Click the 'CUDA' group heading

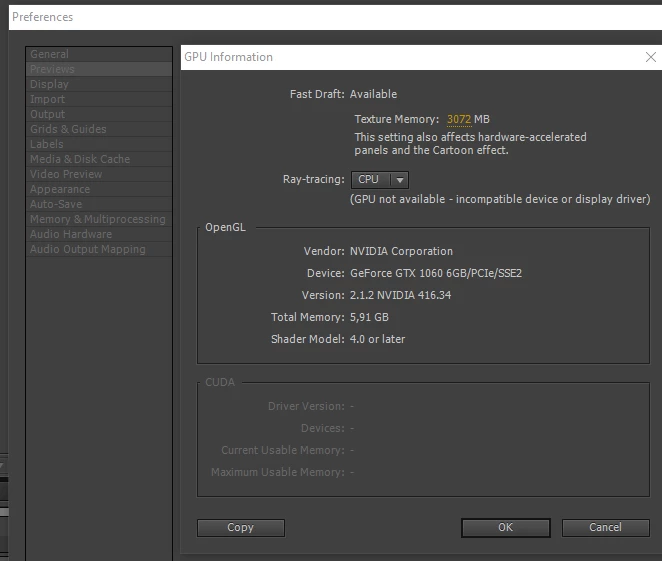[x=220, y=382]
